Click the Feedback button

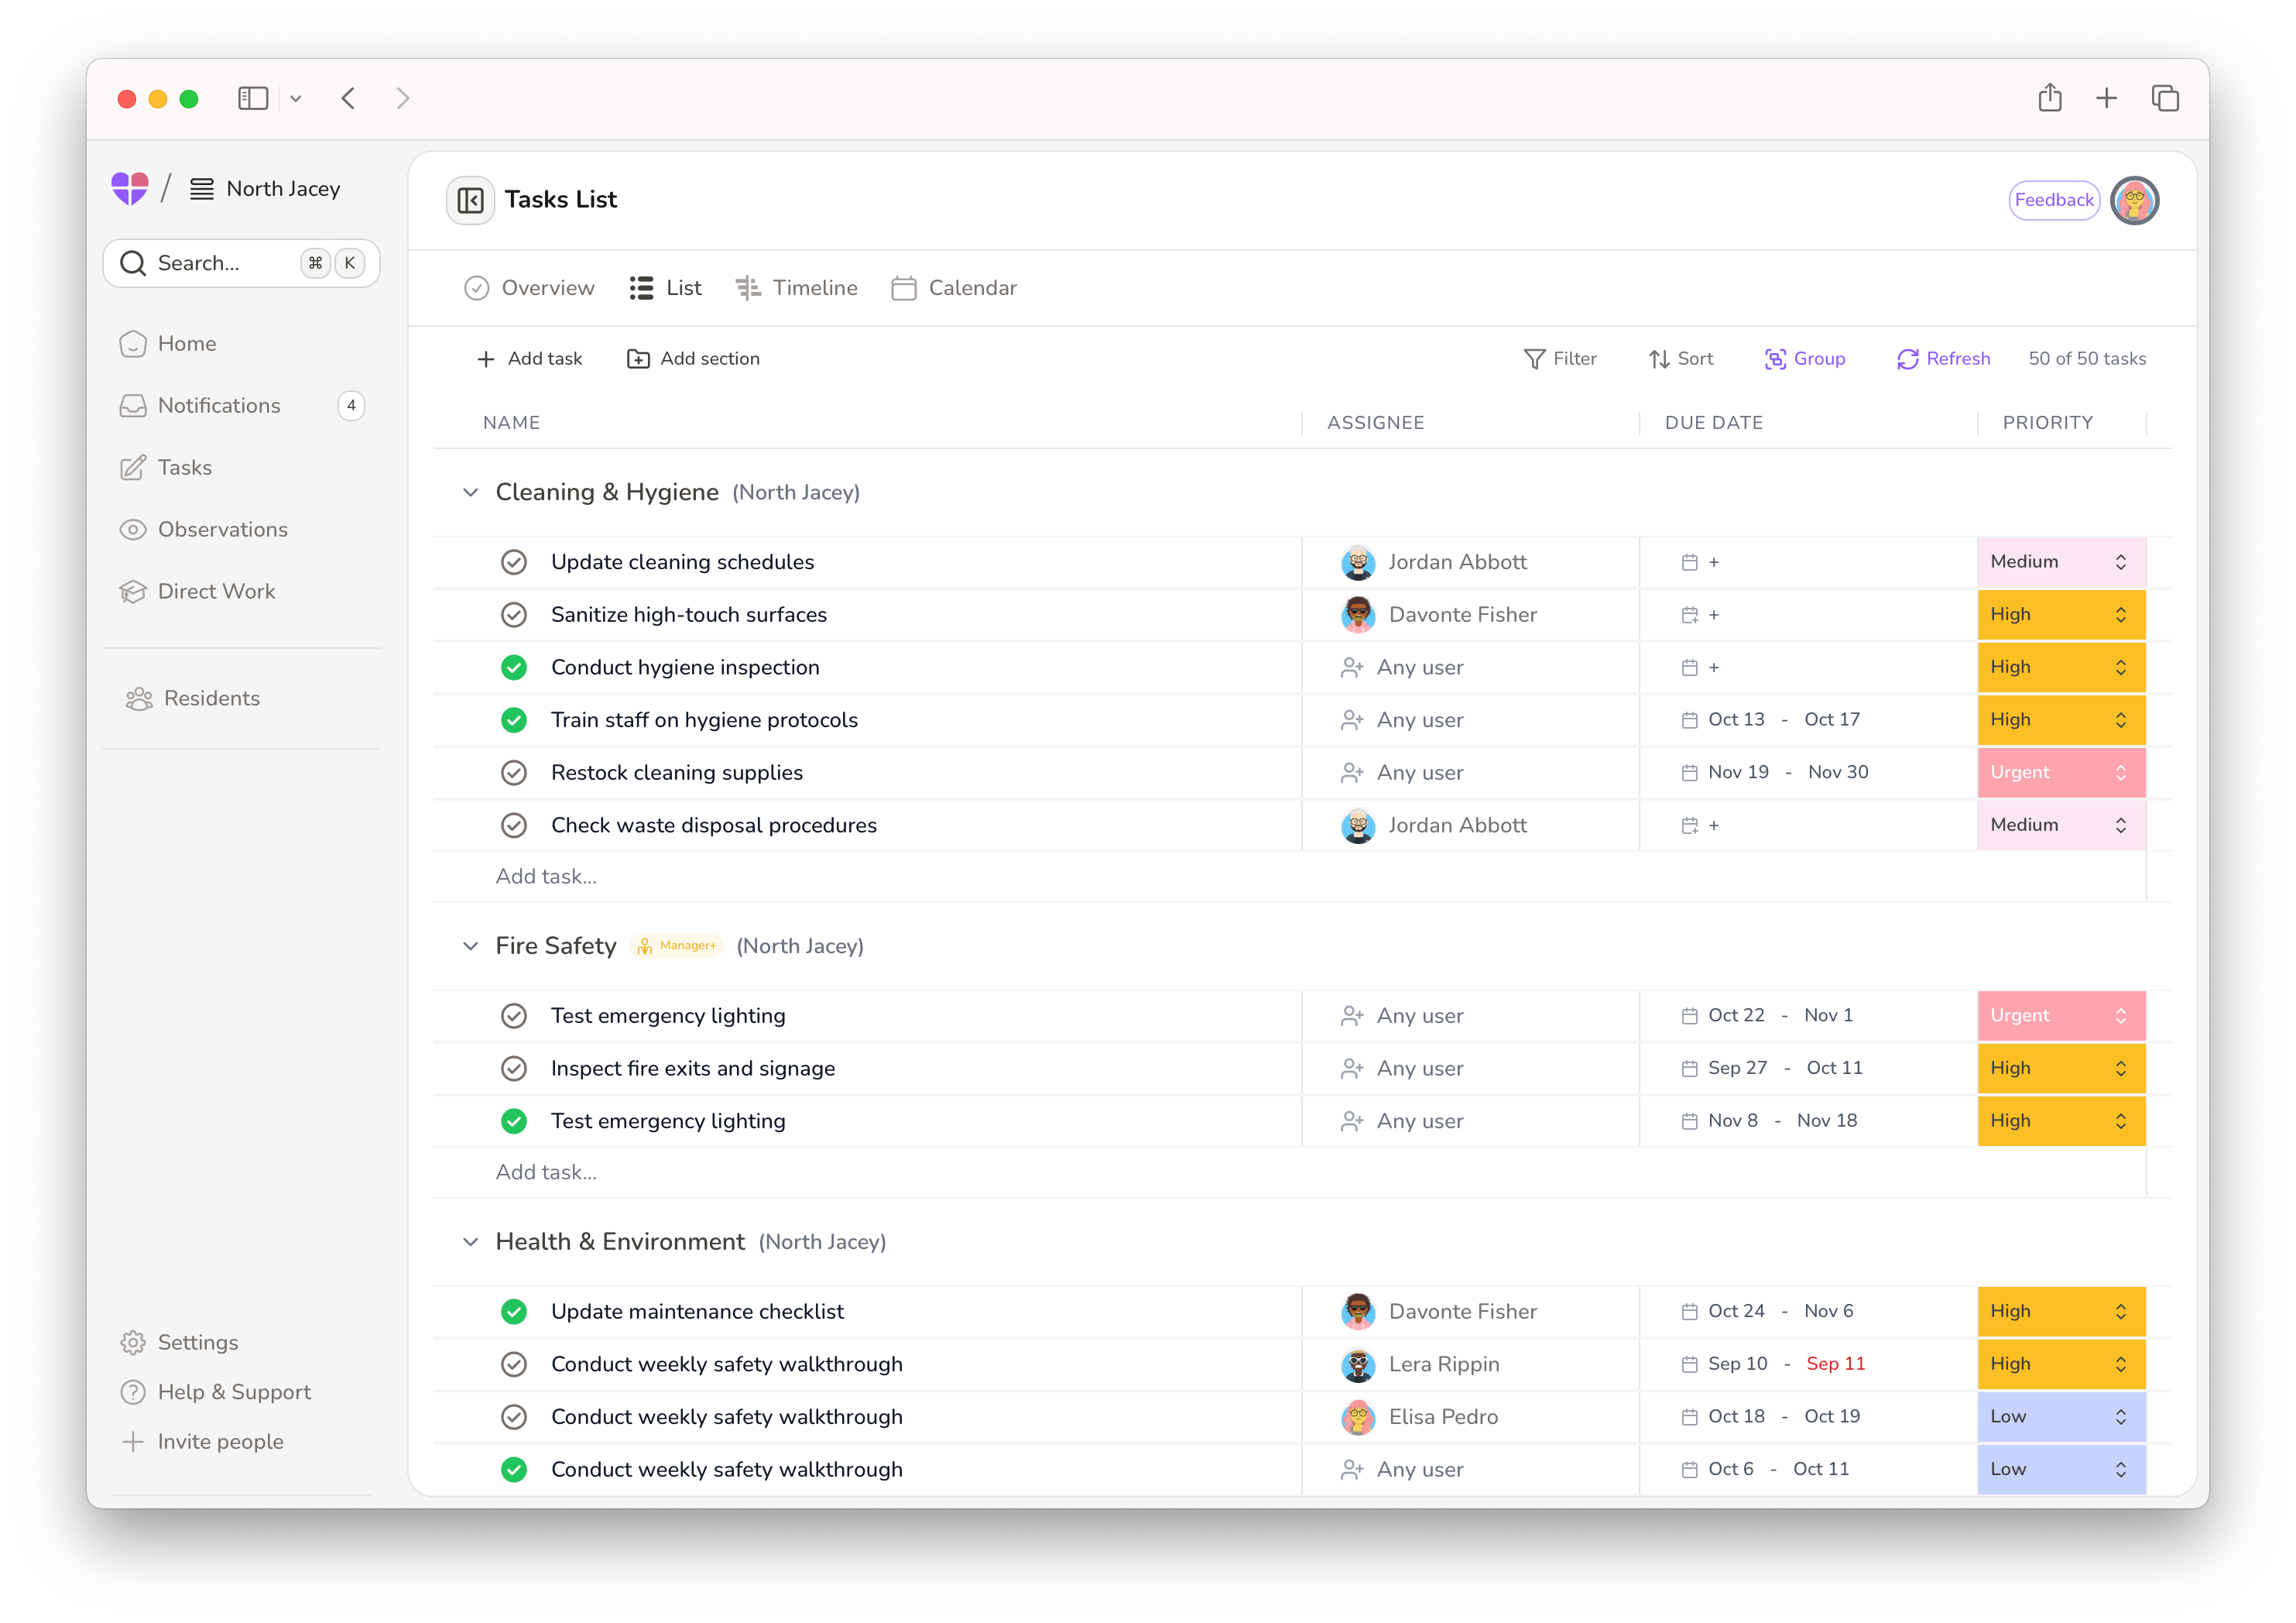pos(2053,200)
